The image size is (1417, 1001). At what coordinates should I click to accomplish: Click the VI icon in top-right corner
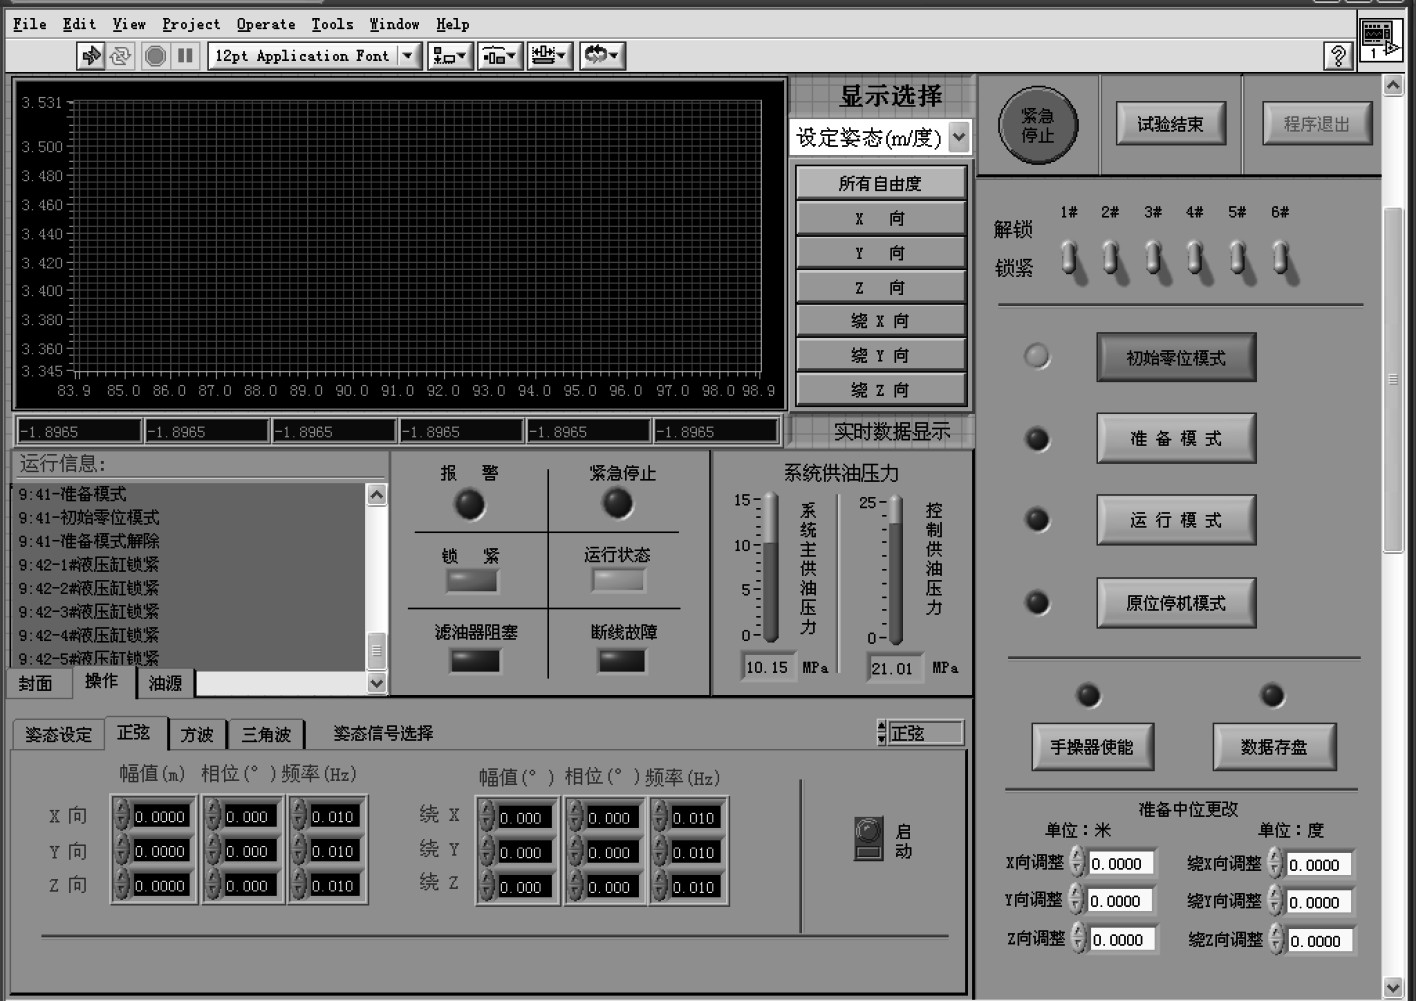pyautogui.click(x=1379, y=39)
